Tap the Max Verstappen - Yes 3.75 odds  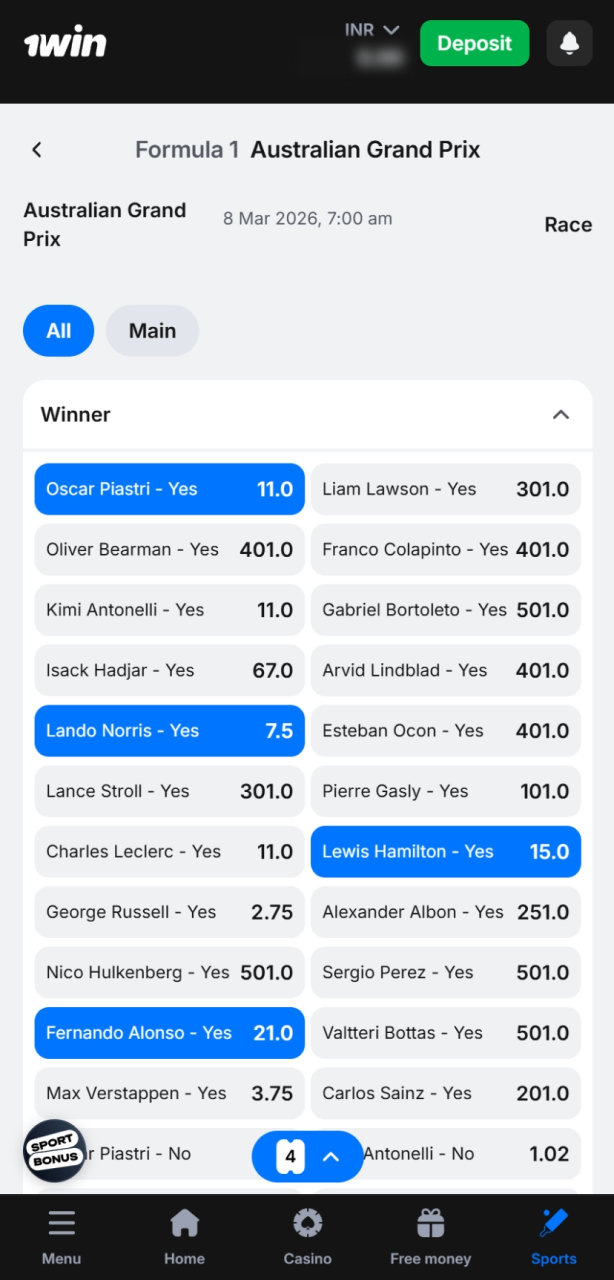tap(168, 1093)
